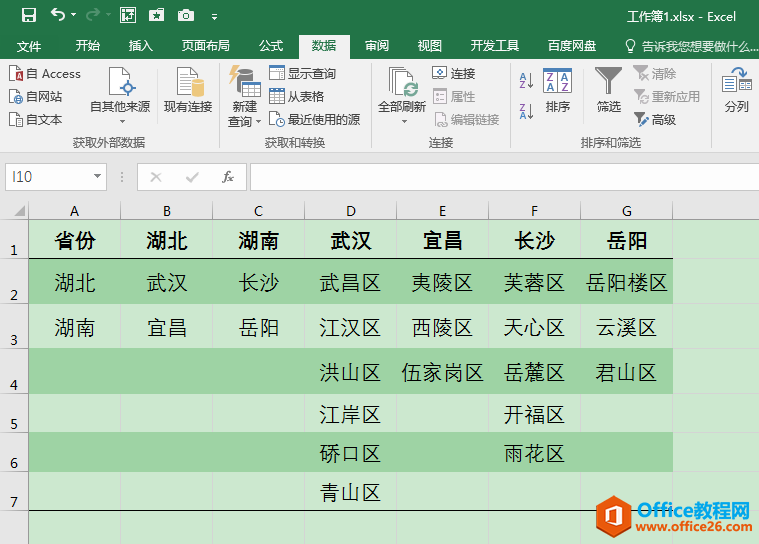Click the Save icon in quick access toolbar
Viewport: 759px width, 544px height.
click(x=29, y=15)
